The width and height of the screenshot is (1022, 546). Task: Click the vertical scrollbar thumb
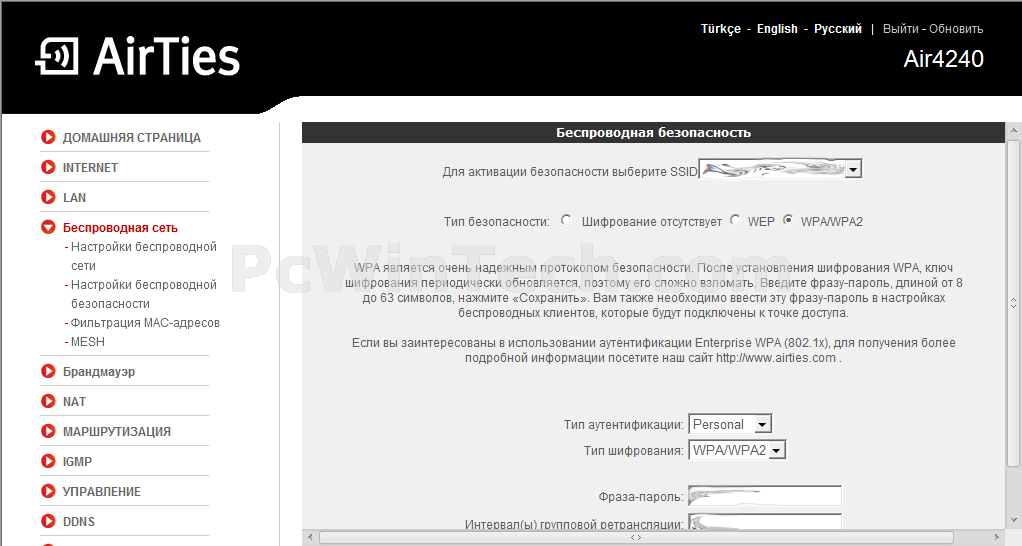[x=1013, y=303]
